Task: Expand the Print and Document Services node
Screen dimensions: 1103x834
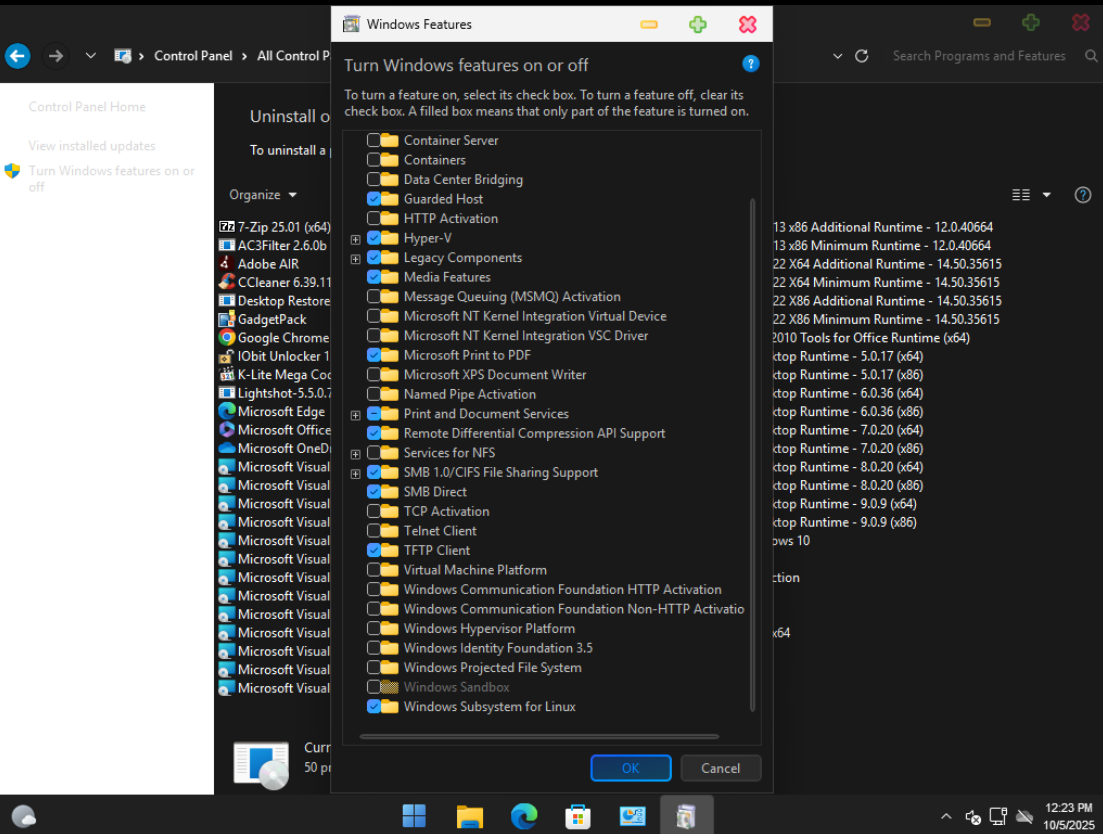Action: (x=355, y=415)
